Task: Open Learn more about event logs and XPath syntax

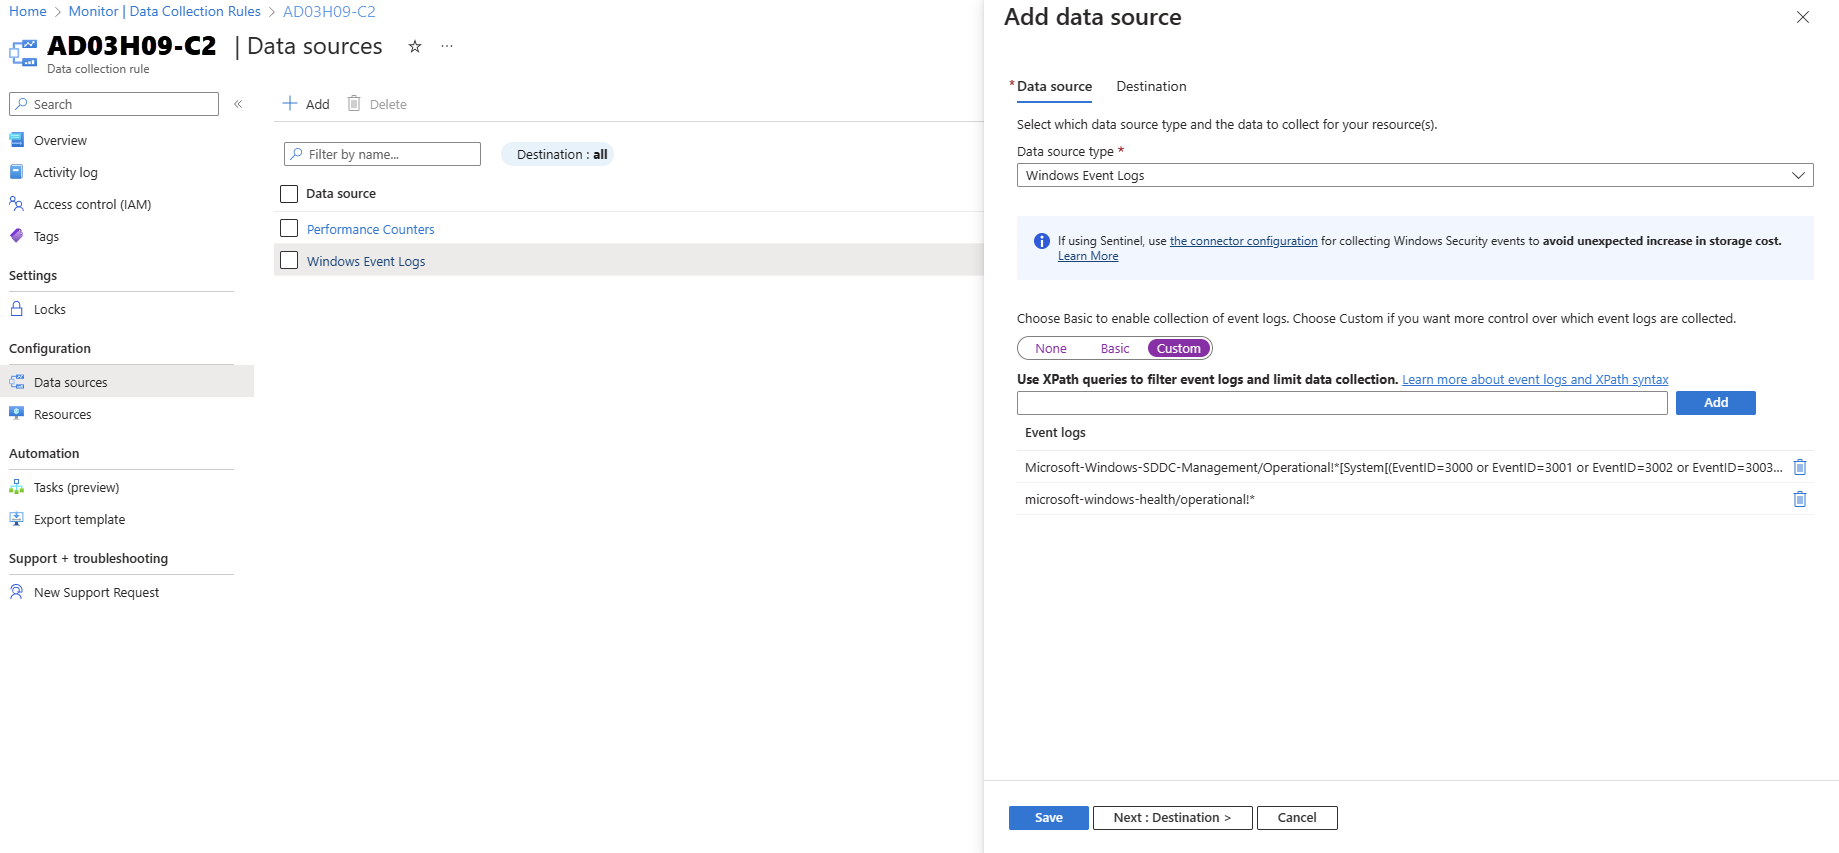Action: [x=1535, y=380]
